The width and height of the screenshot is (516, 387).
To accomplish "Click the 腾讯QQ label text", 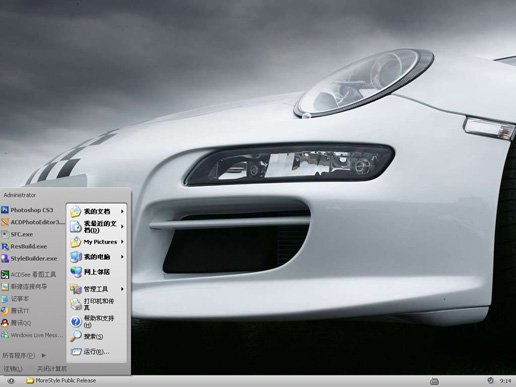I will (x=21, y=323).
